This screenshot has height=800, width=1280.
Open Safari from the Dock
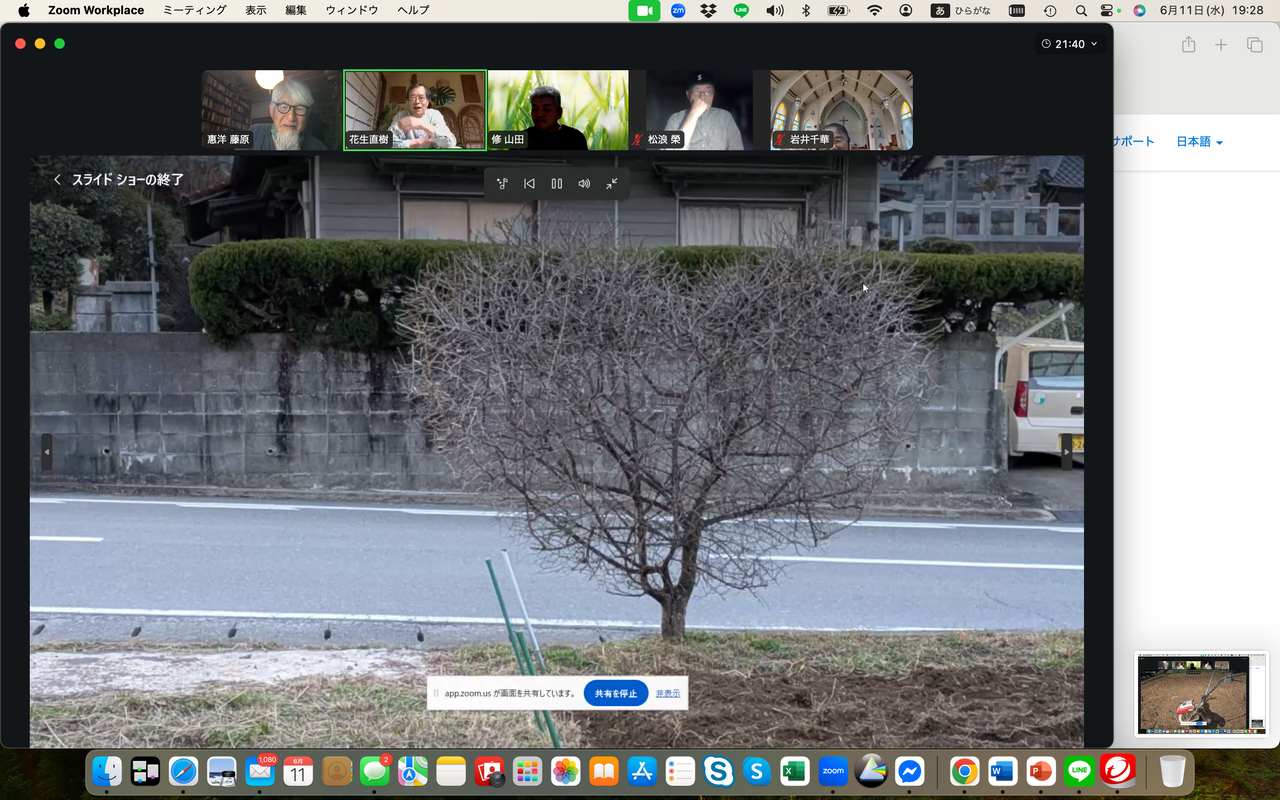pyautogui.click(x=184, y=771)
